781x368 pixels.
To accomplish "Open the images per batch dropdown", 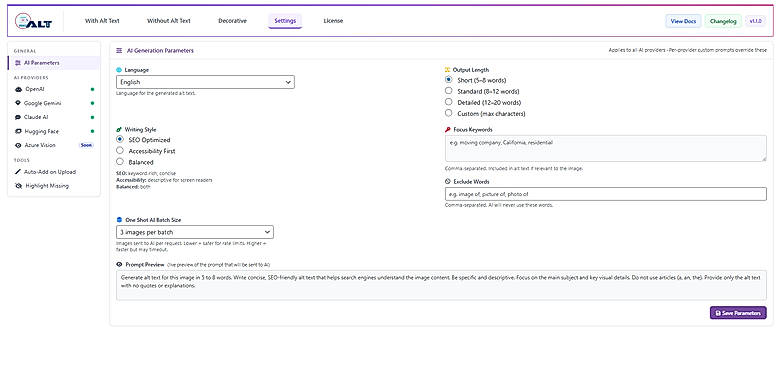I will pyautogui.click(x=195, y=232).
